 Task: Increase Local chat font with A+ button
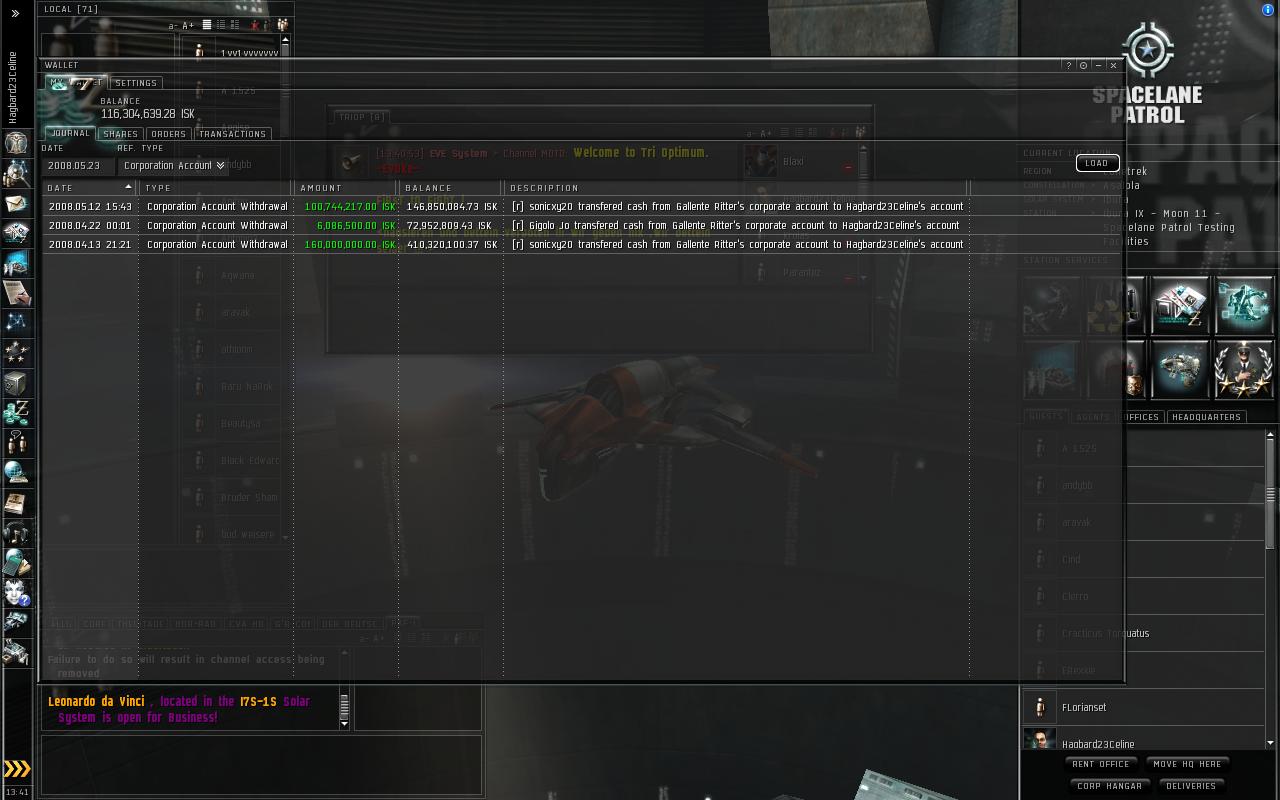coord(188,26)
